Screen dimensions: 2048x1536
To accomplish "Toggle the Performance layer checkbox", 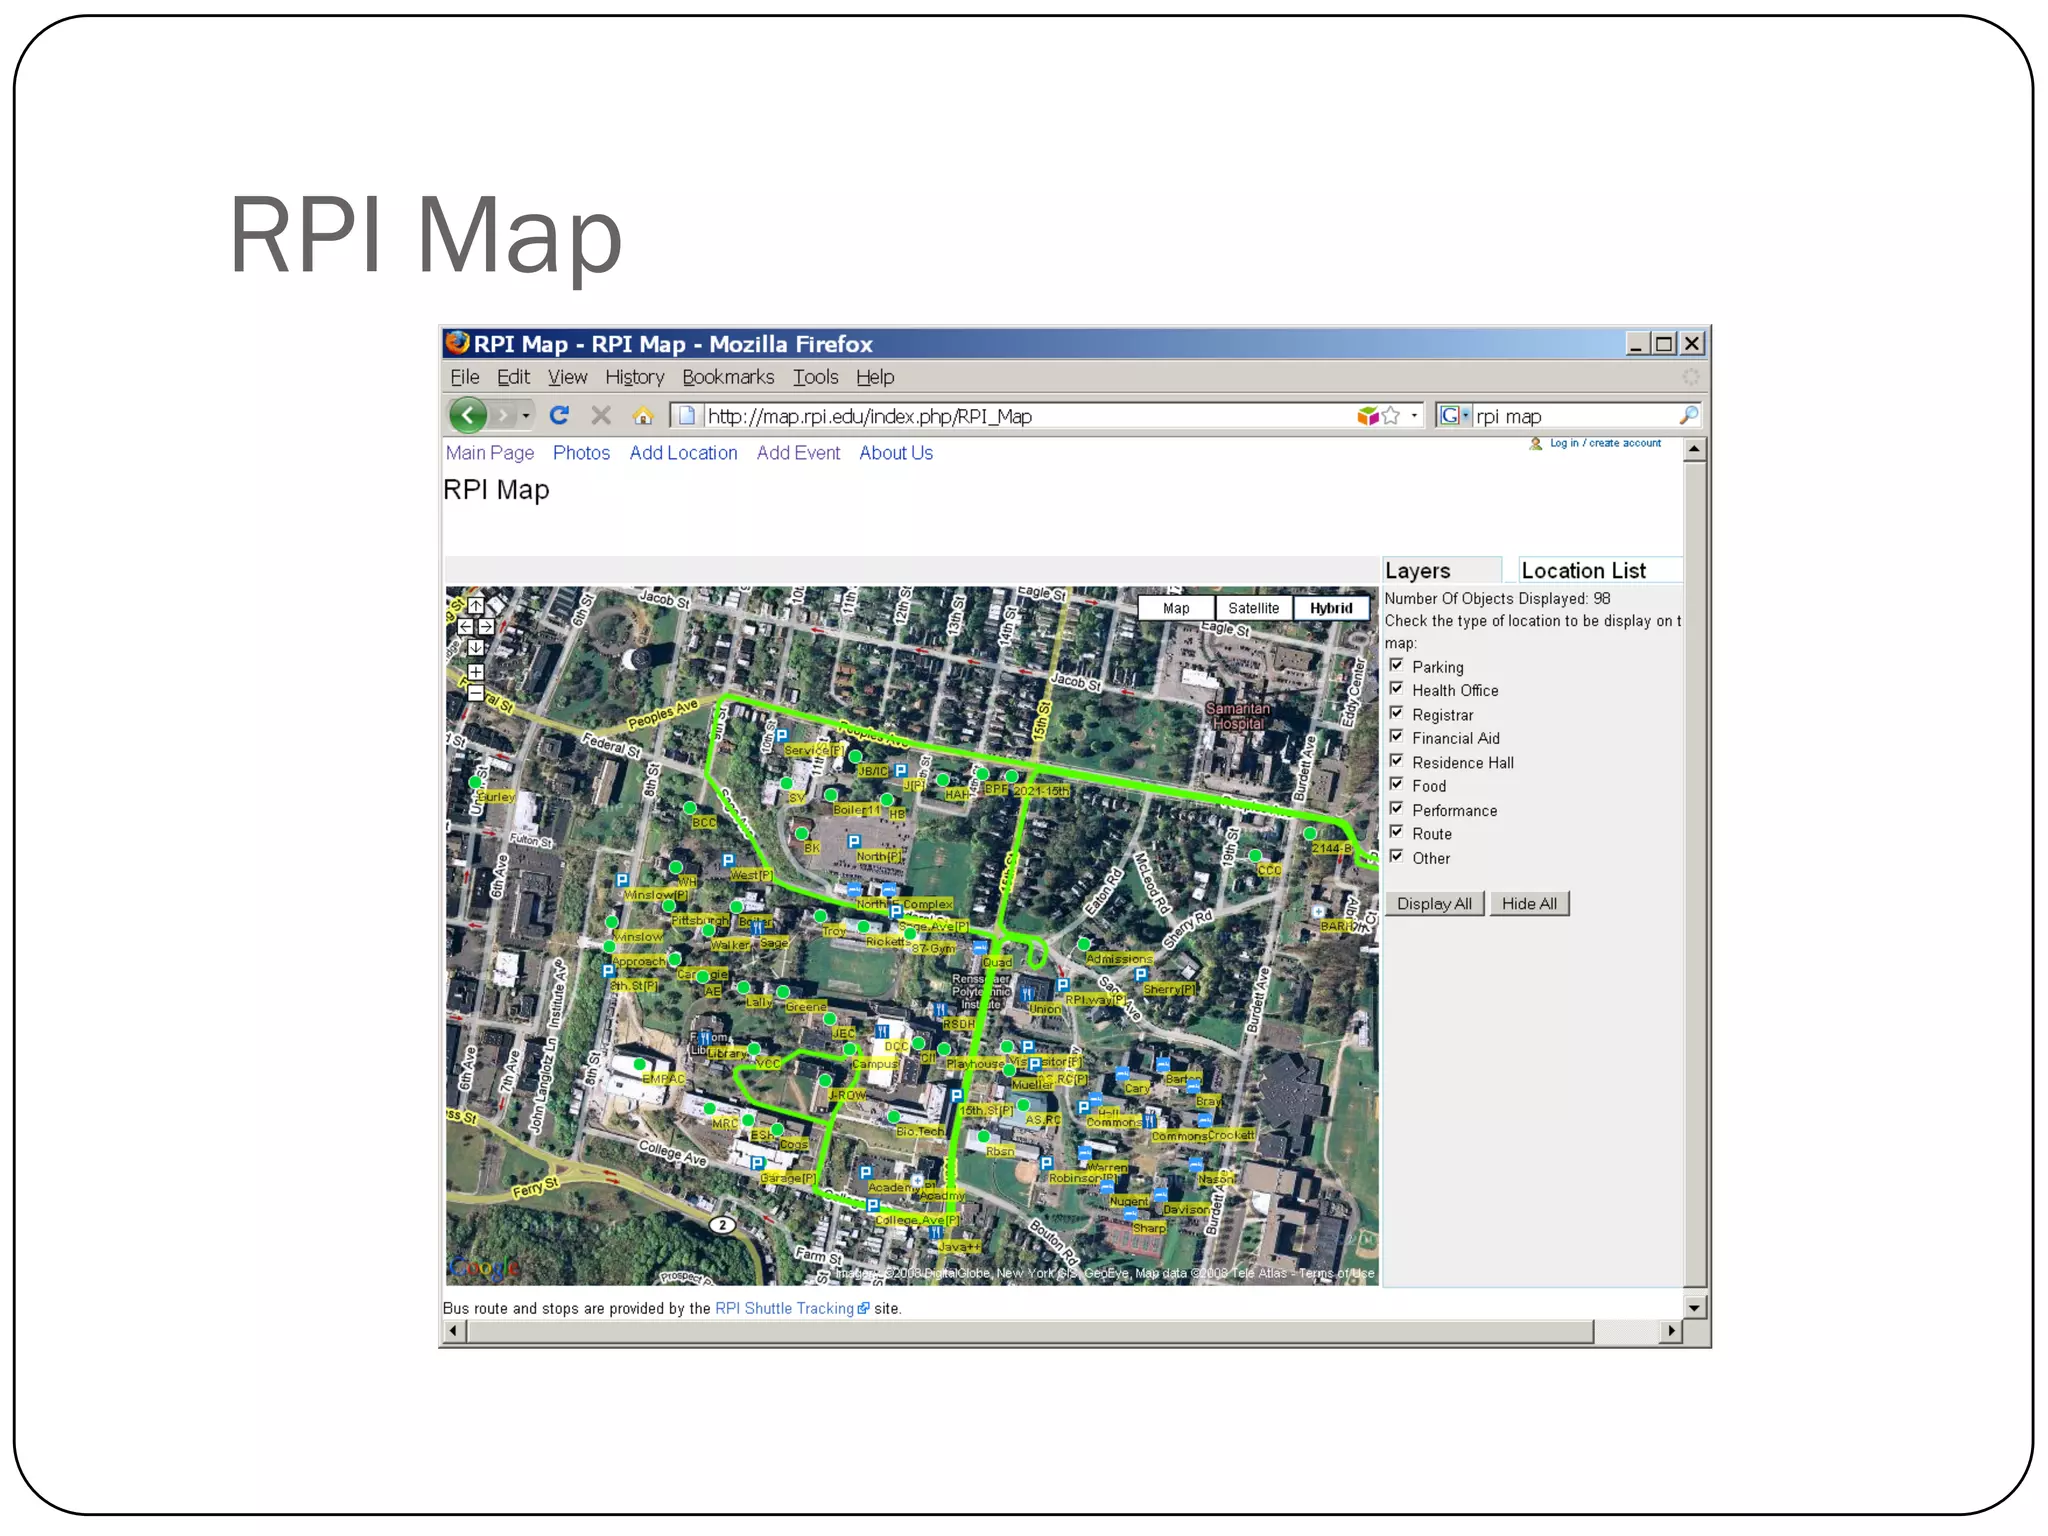I will coord(1396,809).
